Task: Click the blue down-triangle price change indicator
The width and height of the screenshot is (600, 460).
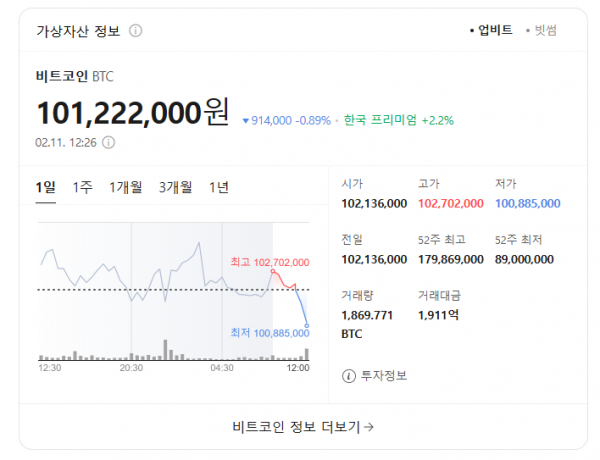Action: click(246, 121)
